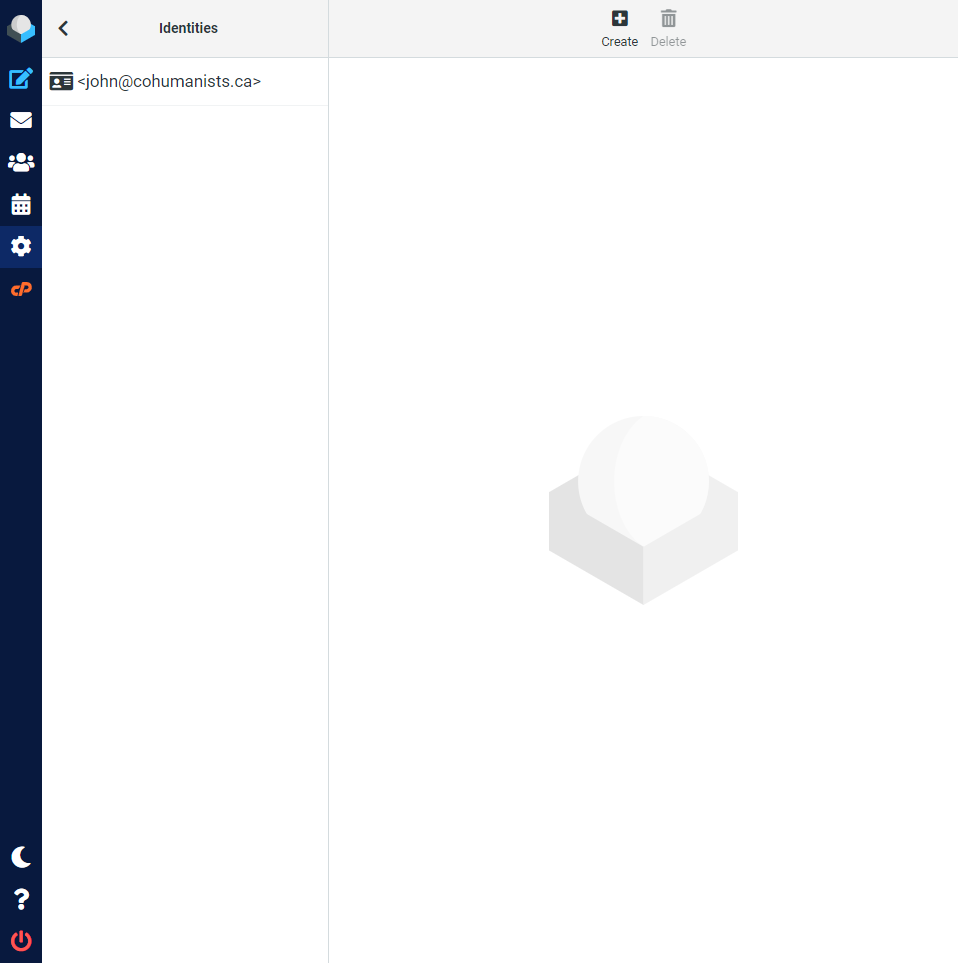Go back using the Identities back arrow
The width and height of the screenshot is (958, 963).
pyautogui.click(x=63, y=28)
